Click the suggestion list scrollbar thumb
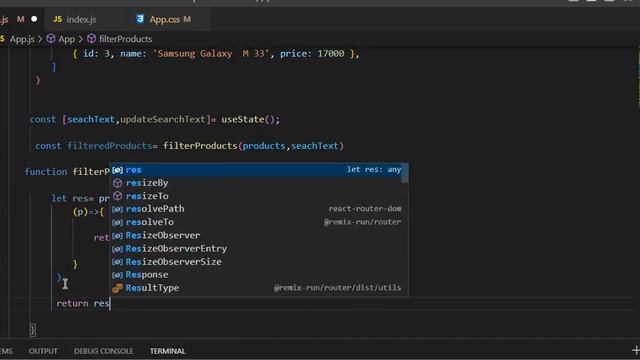 [404, 173]
